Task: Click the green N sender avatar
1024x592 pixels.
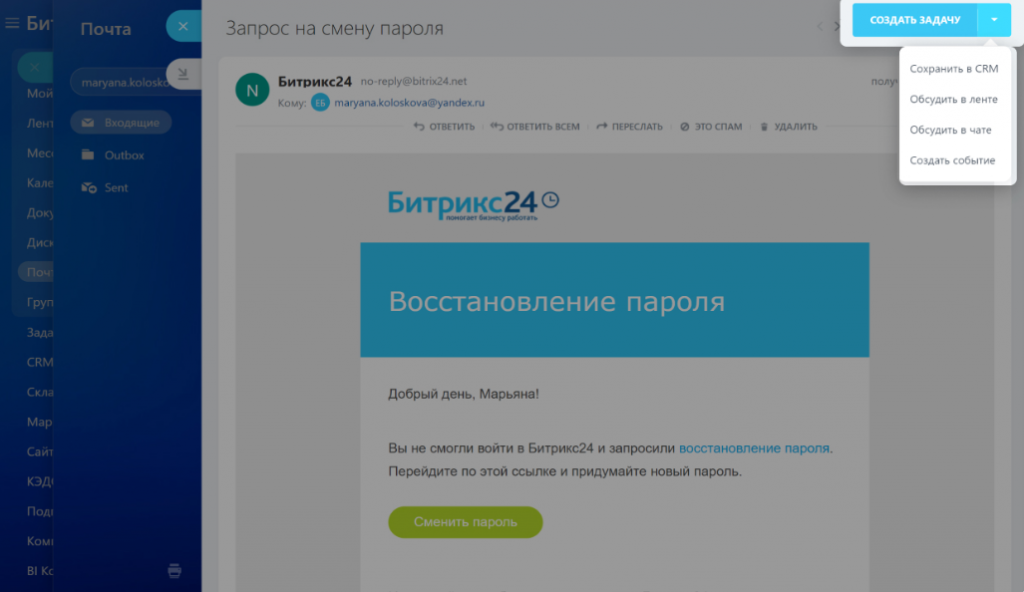Action: tap(252, 90)
